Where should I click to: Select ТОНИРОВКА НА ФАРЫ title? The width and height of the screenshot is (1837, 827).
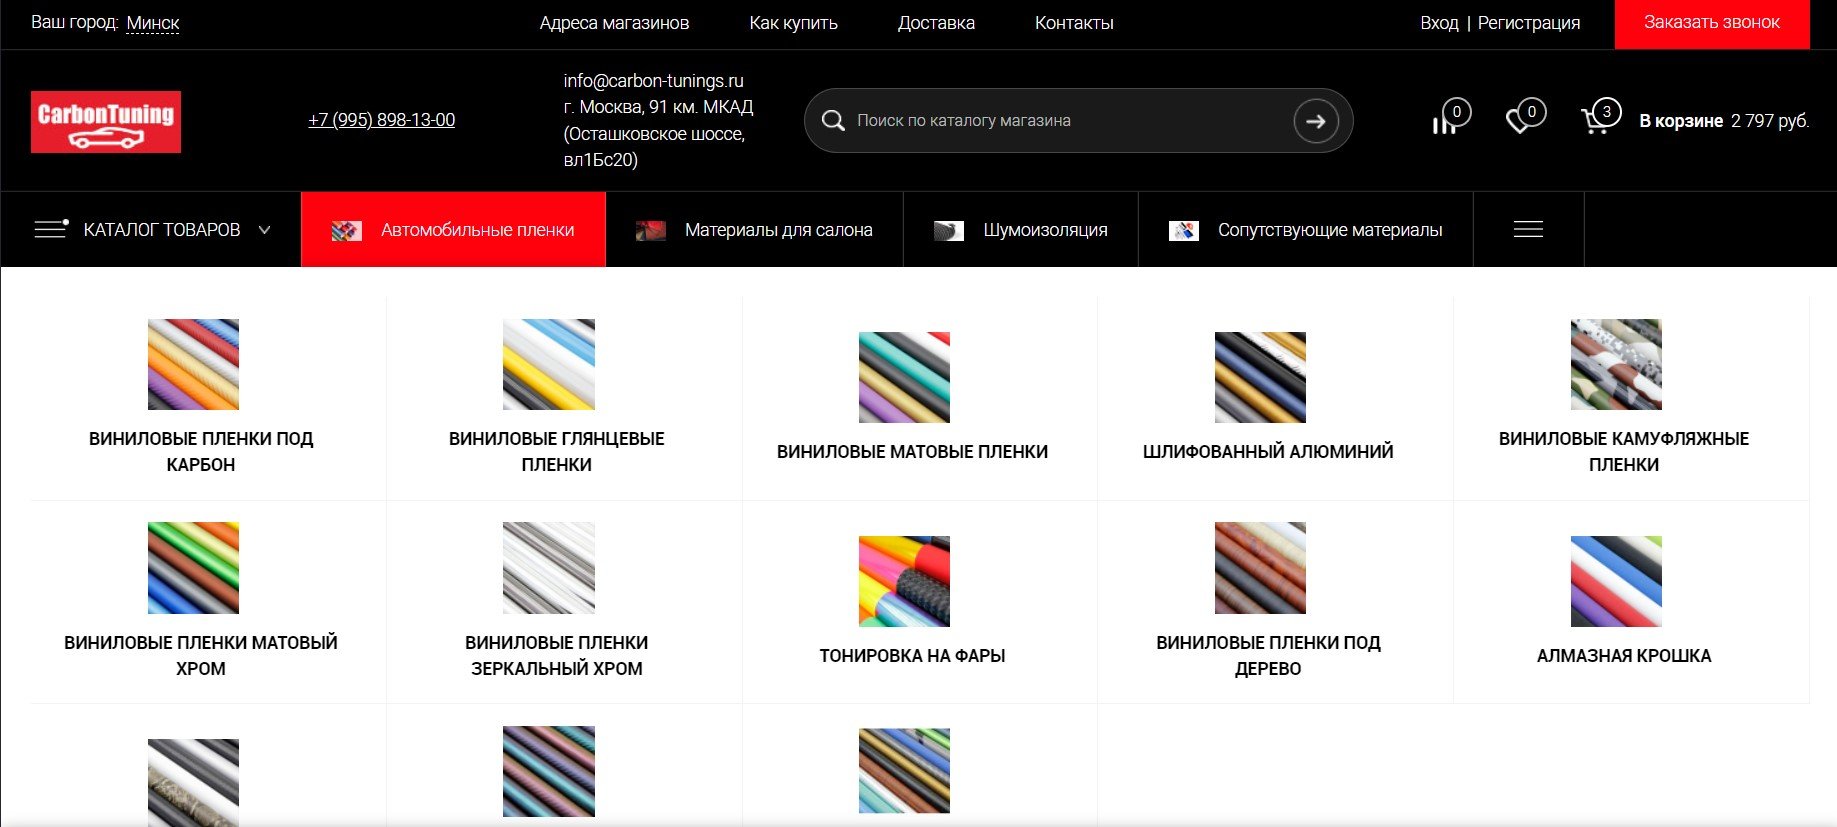912,656
